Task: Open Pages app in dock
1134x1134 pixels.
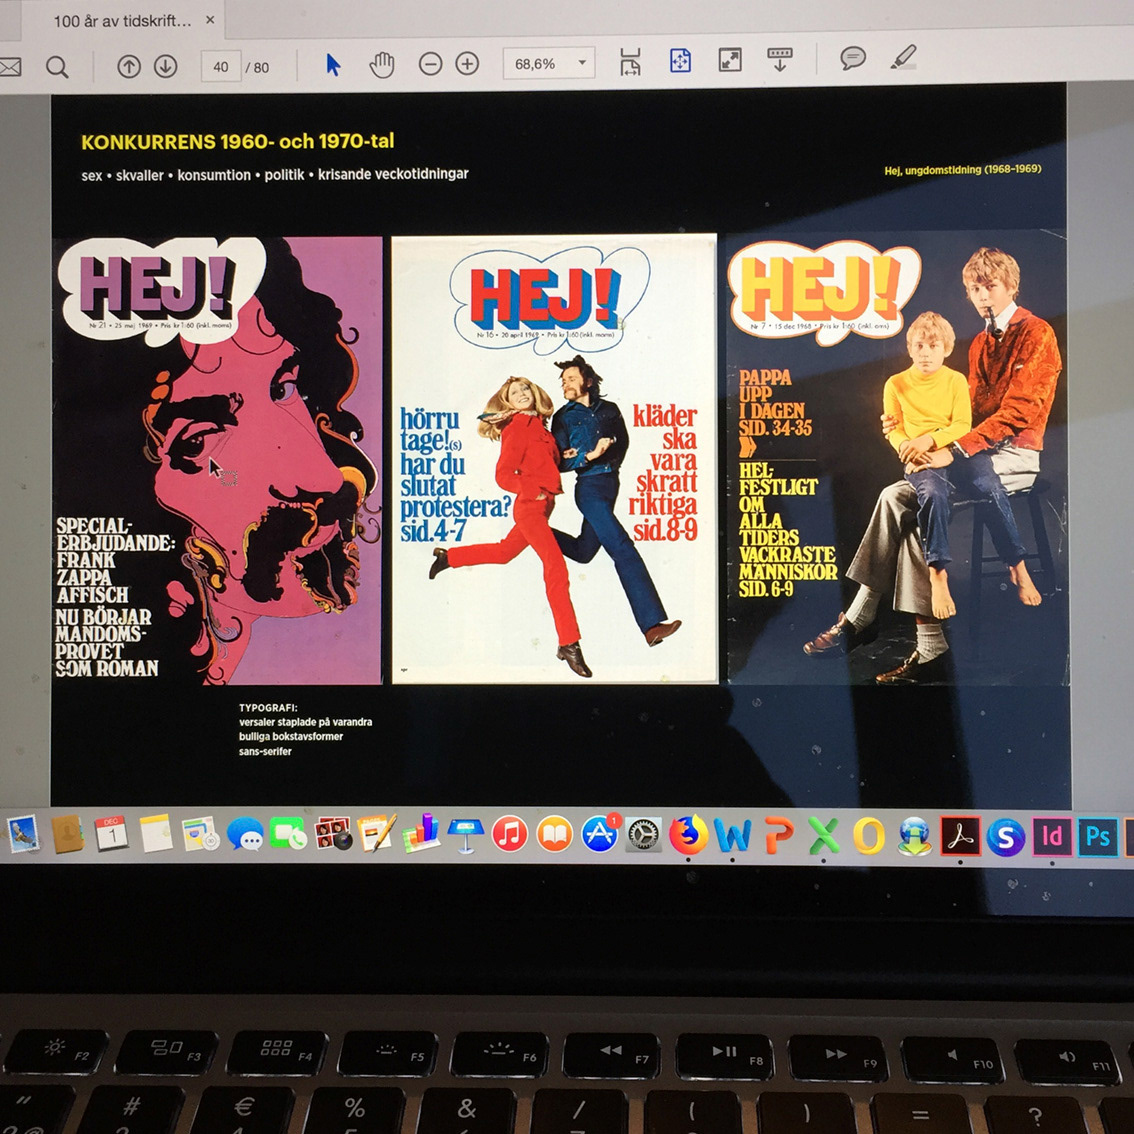Action: pos(377,835)
